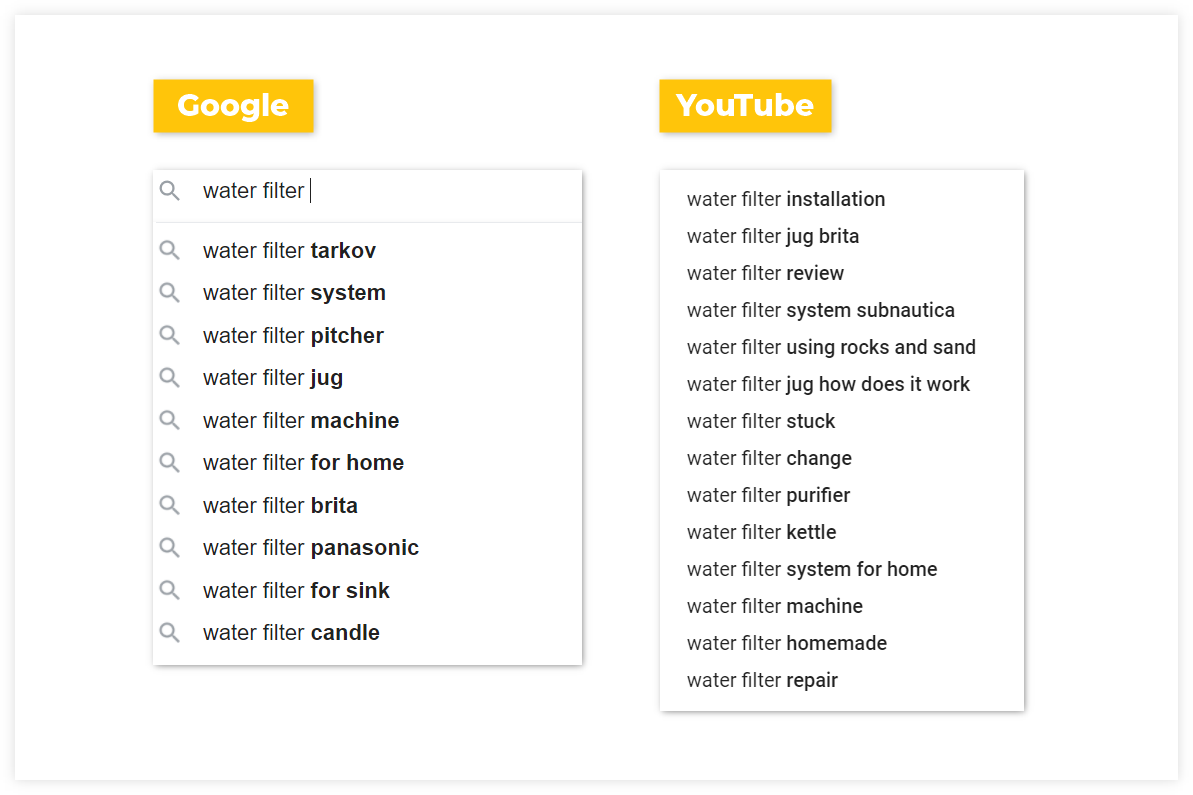Click the search icon next to 'water filter panasonic'
Viewport: 1193px width, 795px height.
[x=170, y=548]
